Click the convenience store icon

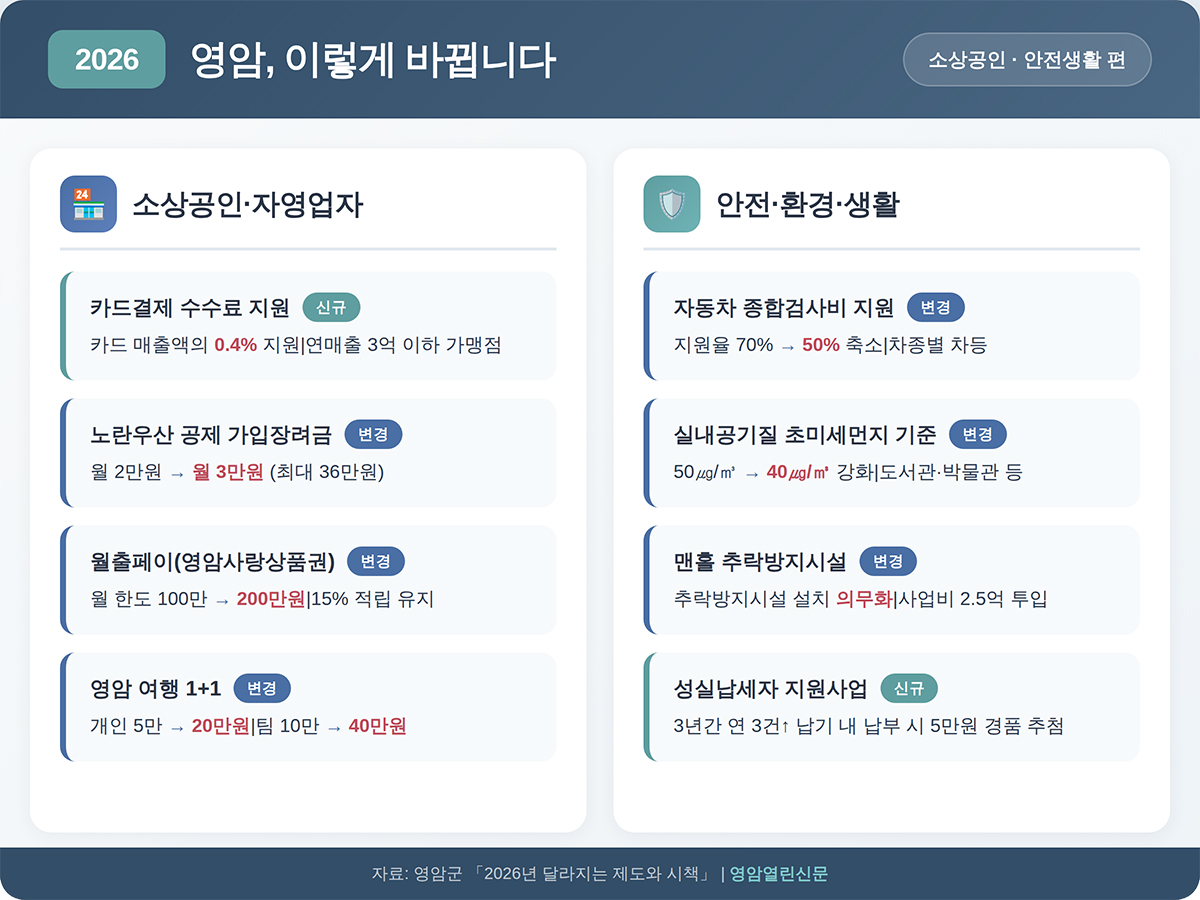pyautogui.click(x=88, y=204)
